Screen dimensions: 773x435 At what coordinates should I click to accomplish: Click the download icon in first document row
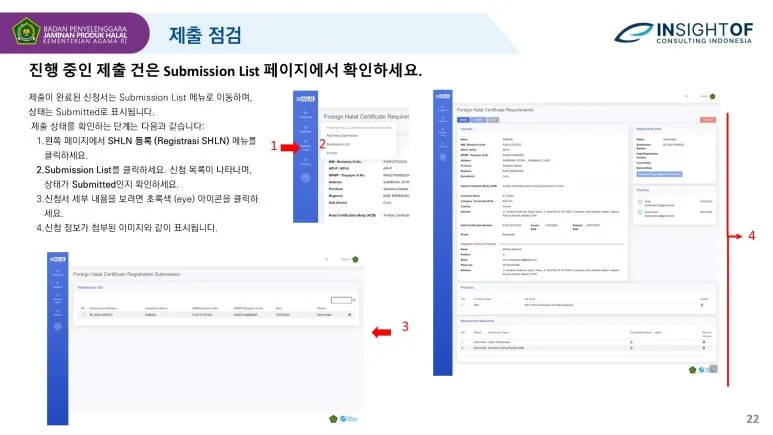click(x=631, y=343)
